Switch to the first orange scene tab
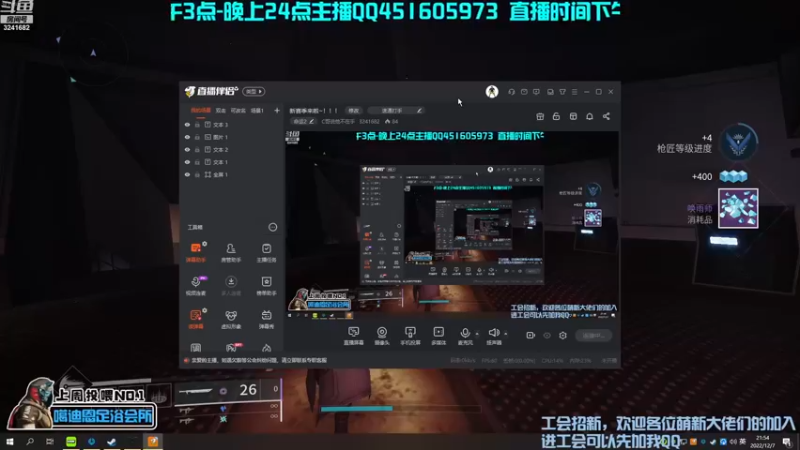The height and width of the screenshot is (450, 800). pyautogui.click(x=201, y=110)
